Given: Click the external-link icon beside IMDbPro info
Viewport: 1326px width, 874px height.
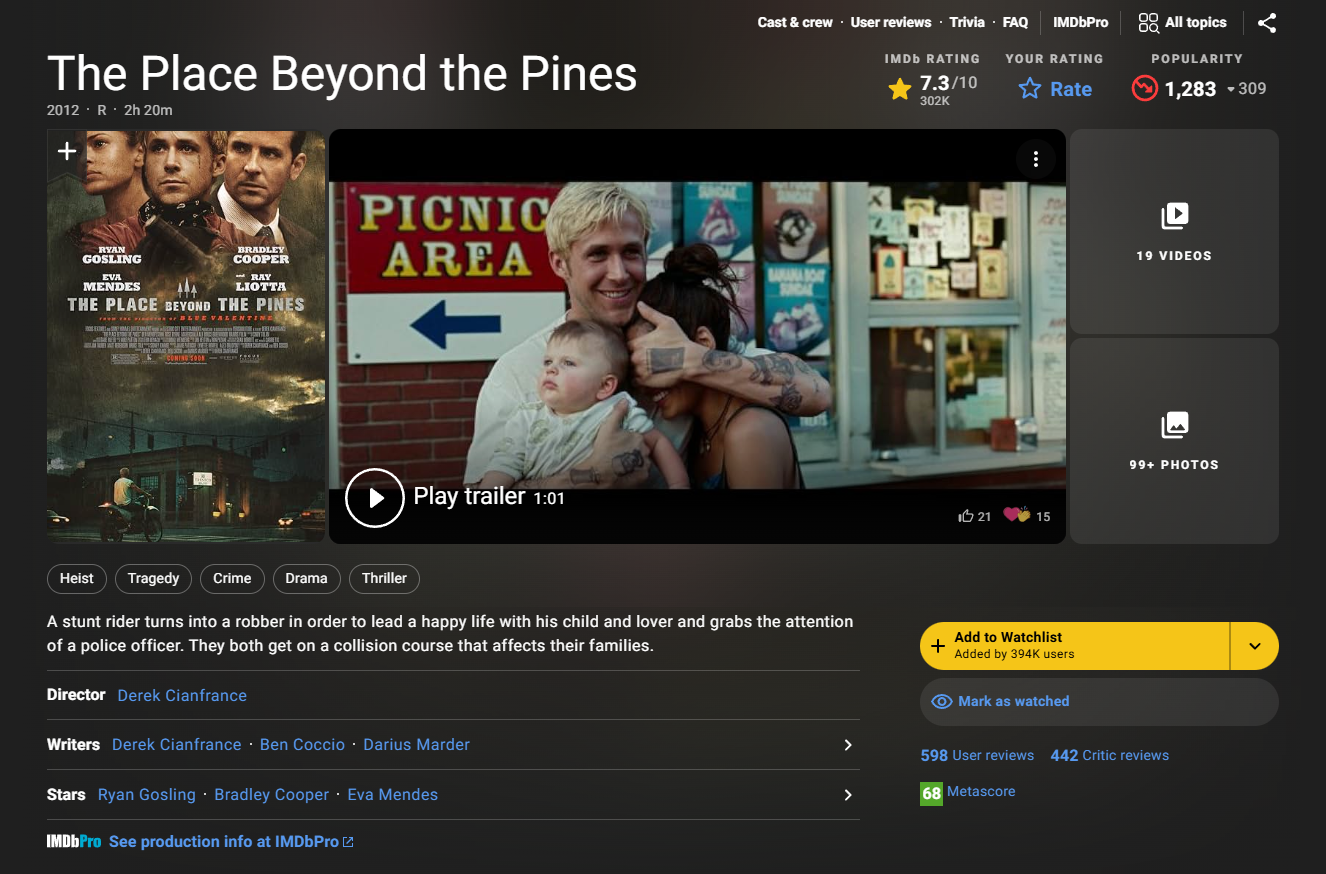Looking at the screenshot, I should click(x=348, y=842).
